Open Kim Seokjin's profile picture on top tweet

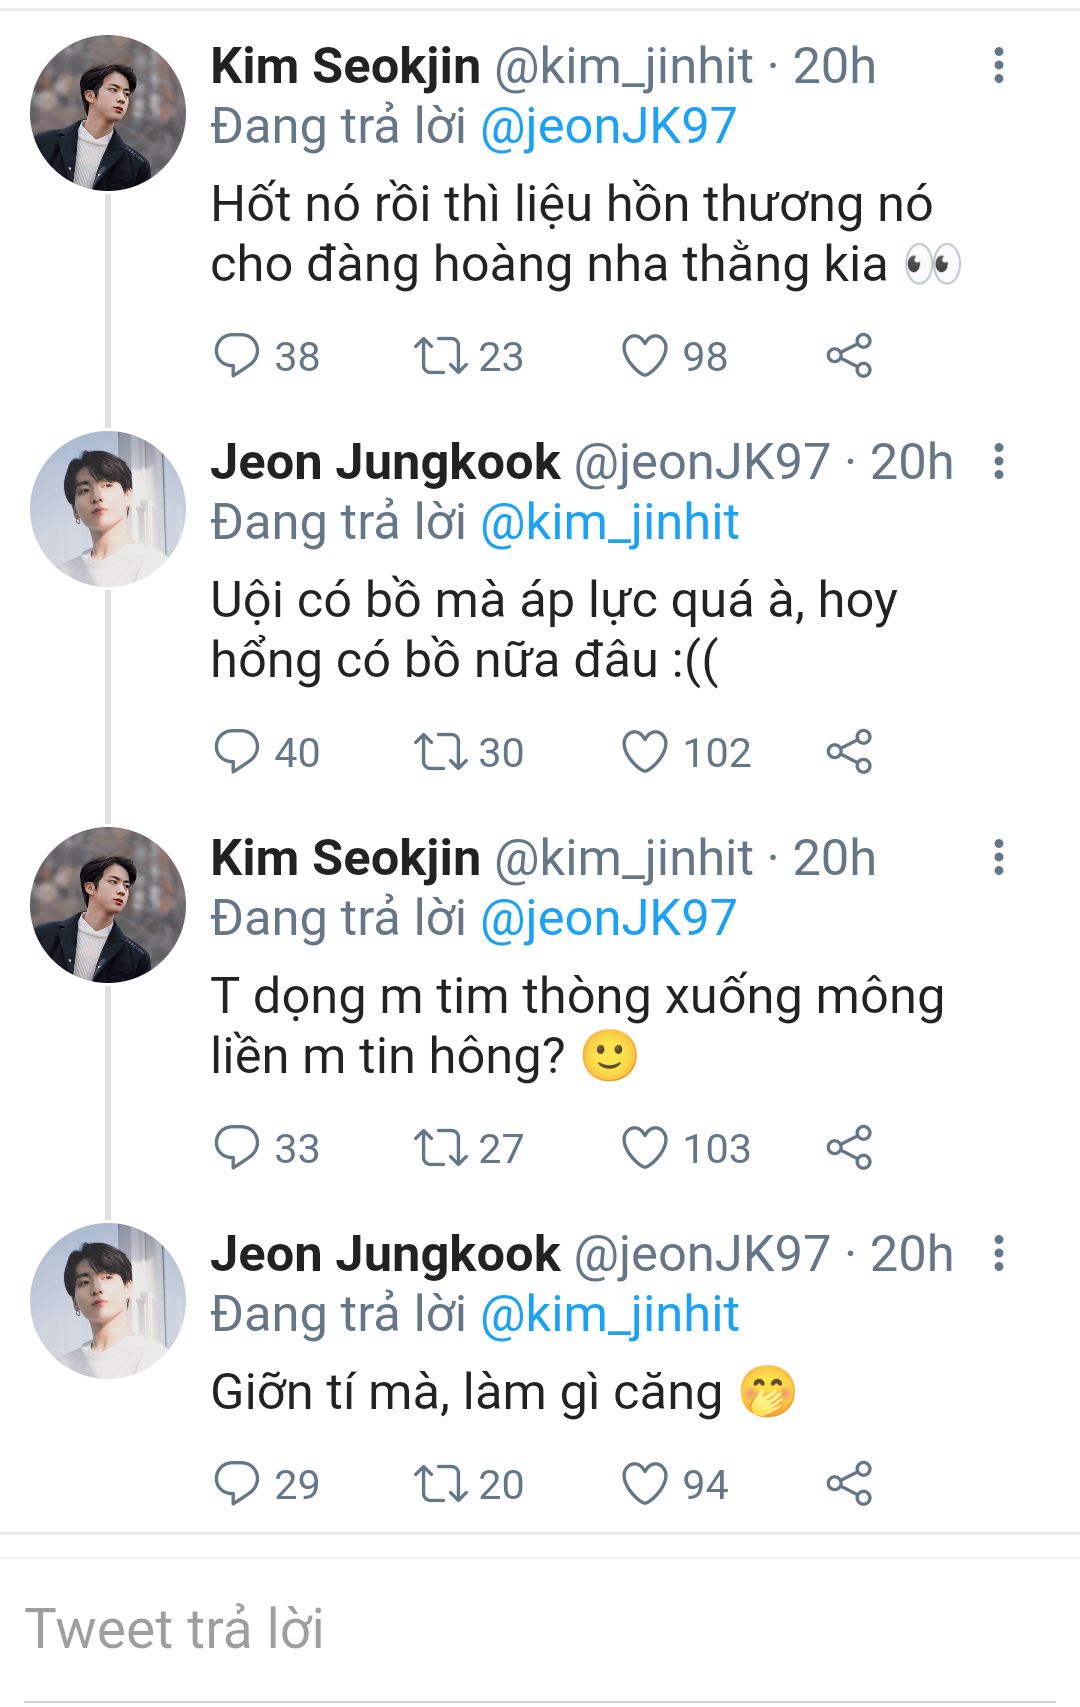point(108,113)
